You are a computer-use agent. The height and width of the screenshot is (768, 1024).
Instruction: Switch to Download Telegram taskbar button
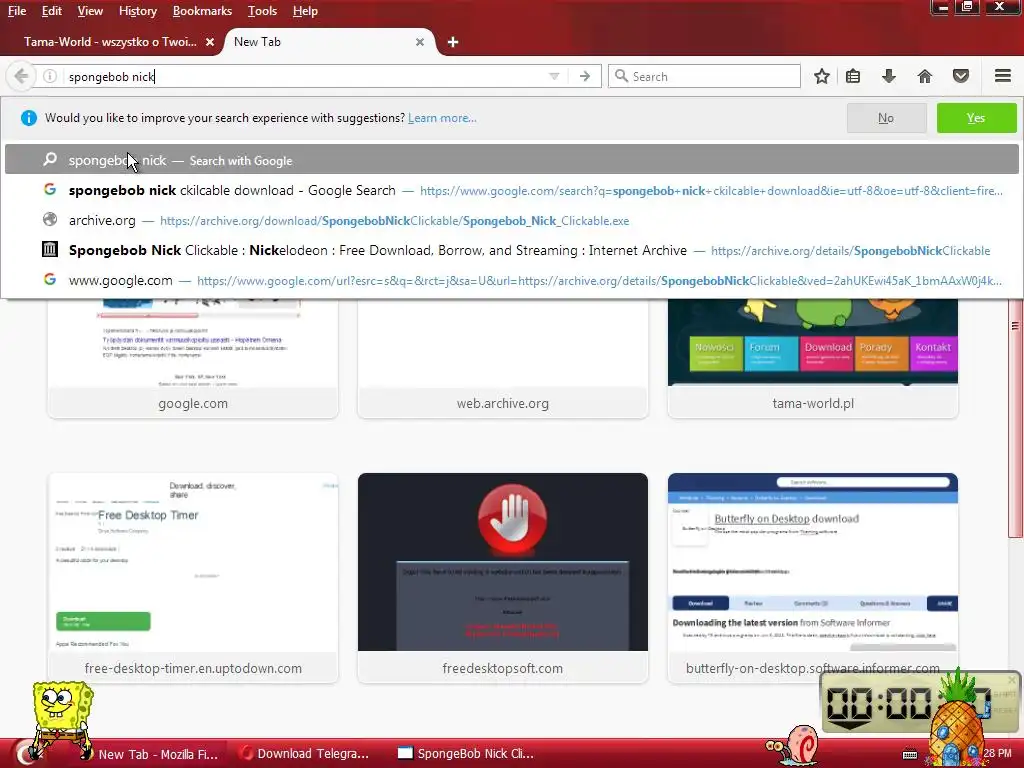(x=304, y=754)
